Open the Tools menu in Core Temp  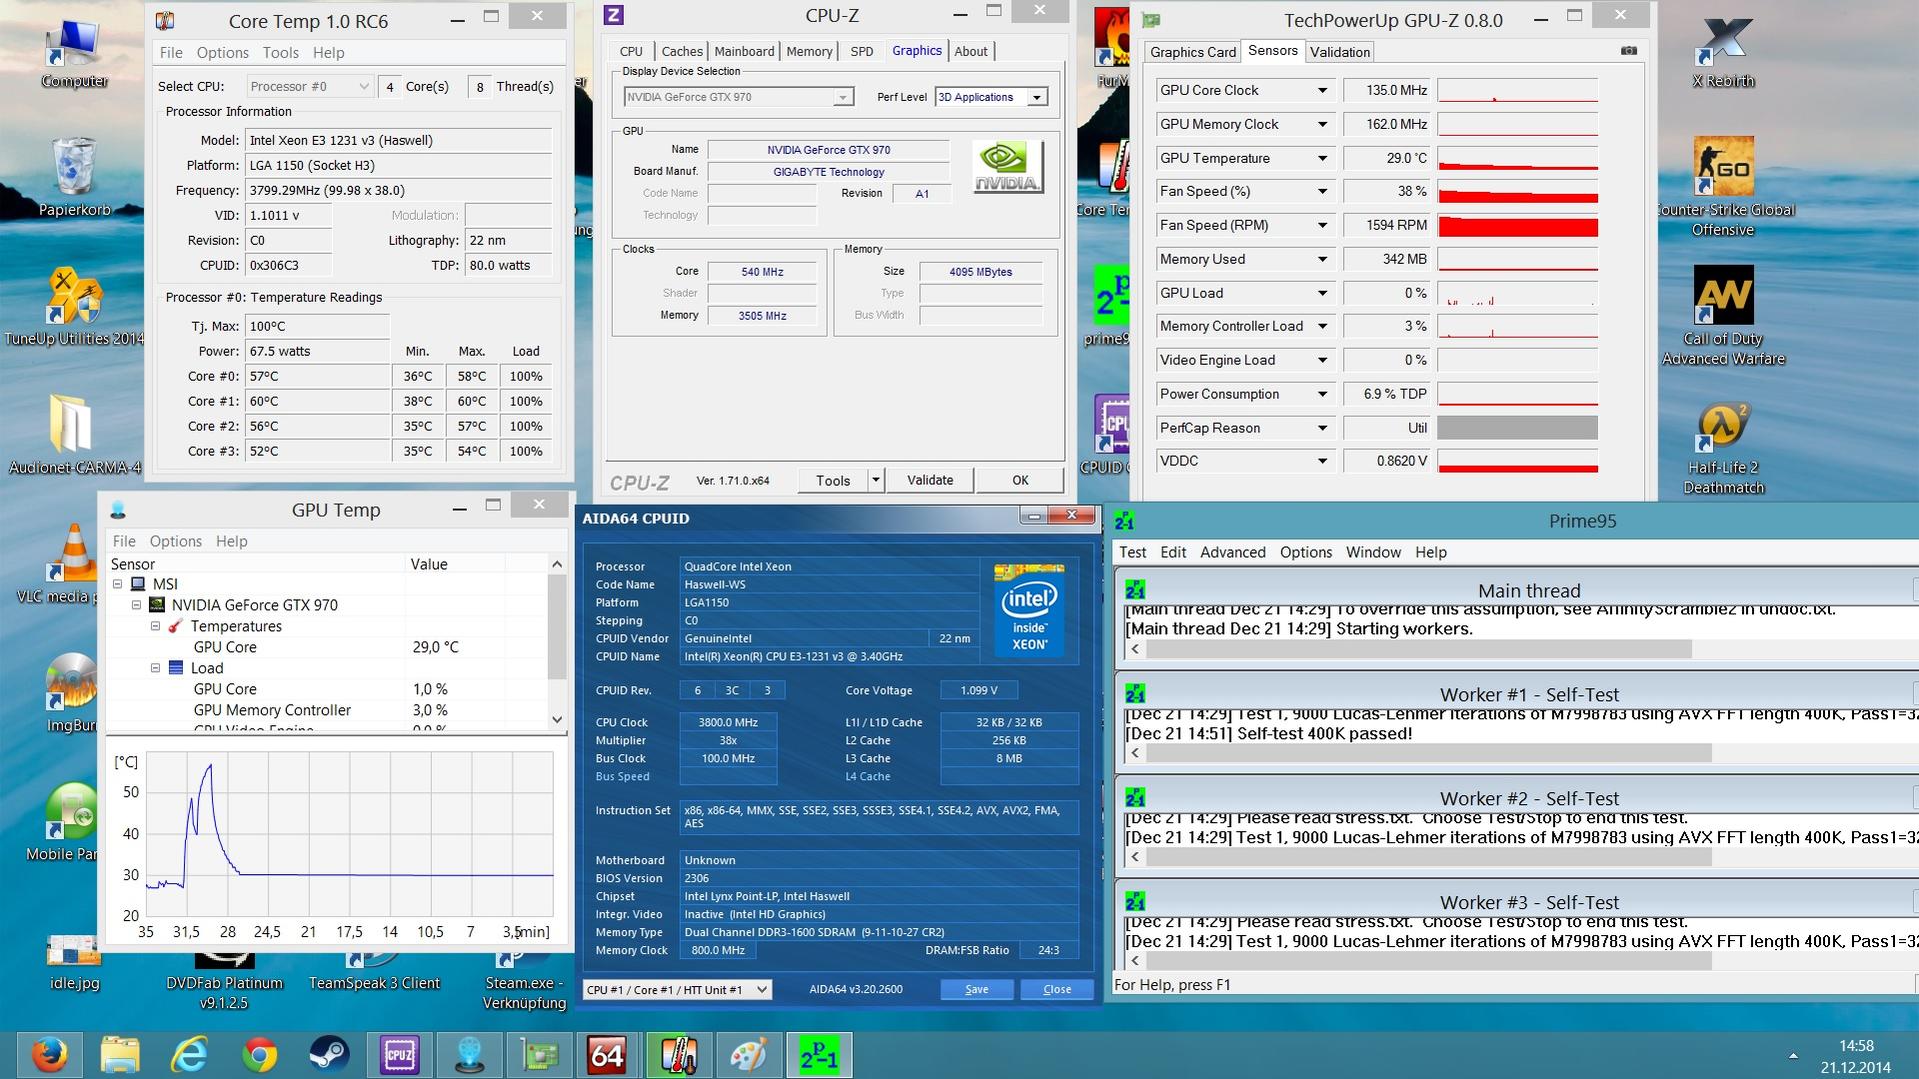[280, 53]
